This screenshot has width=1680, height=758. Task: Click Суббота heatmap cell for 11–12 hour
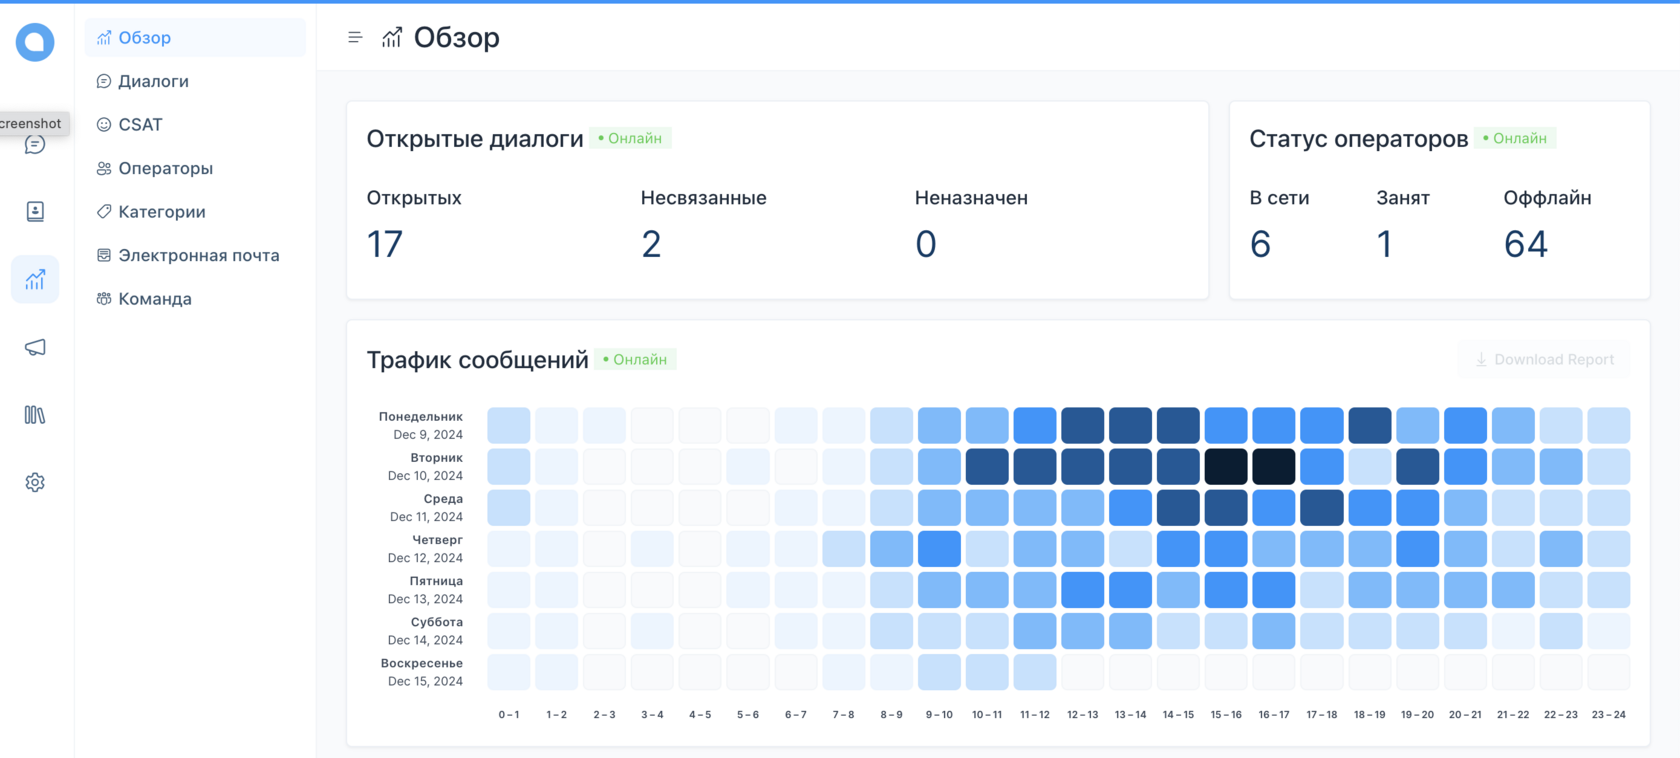(x=1035, y=630)
